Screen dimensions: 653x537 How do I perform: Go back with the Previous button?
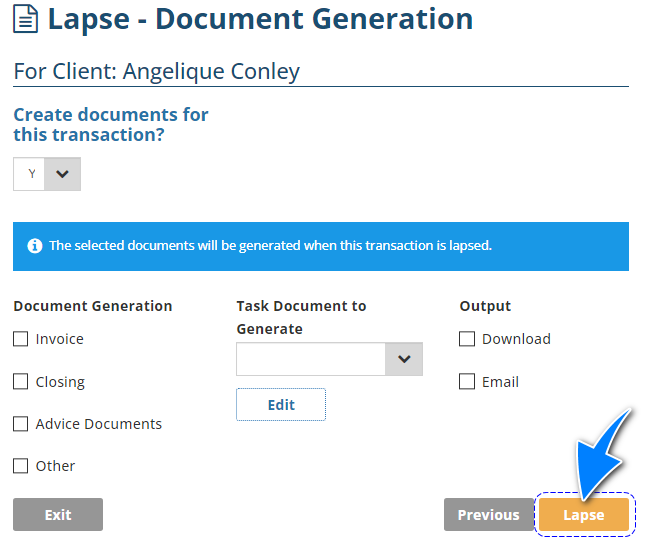point(488,515)
